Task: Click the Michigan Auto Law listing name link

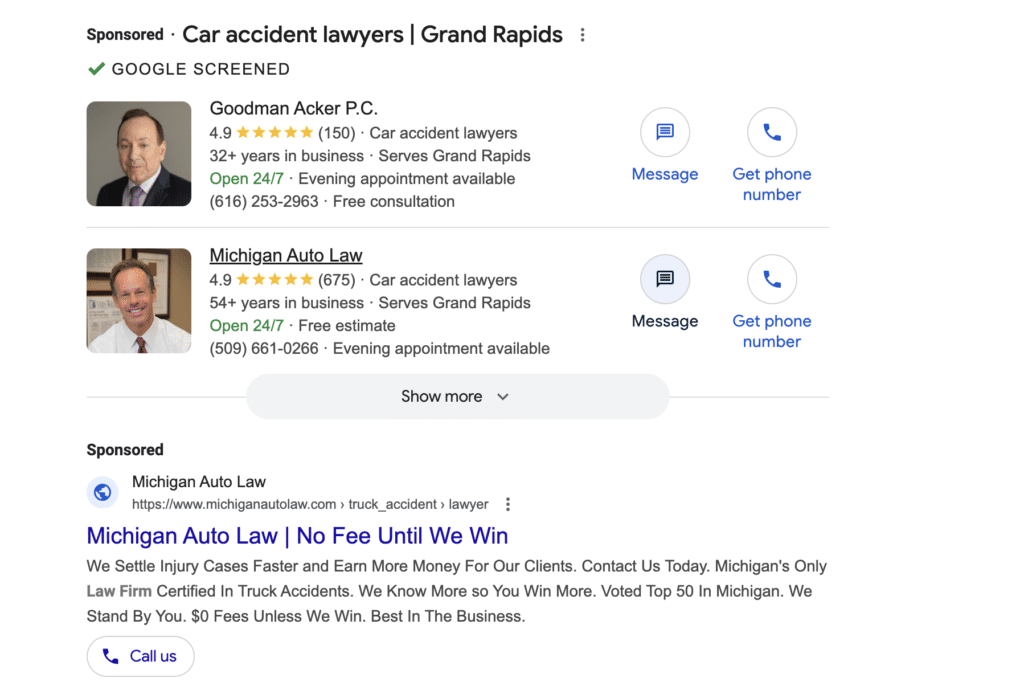Action: 286,255
